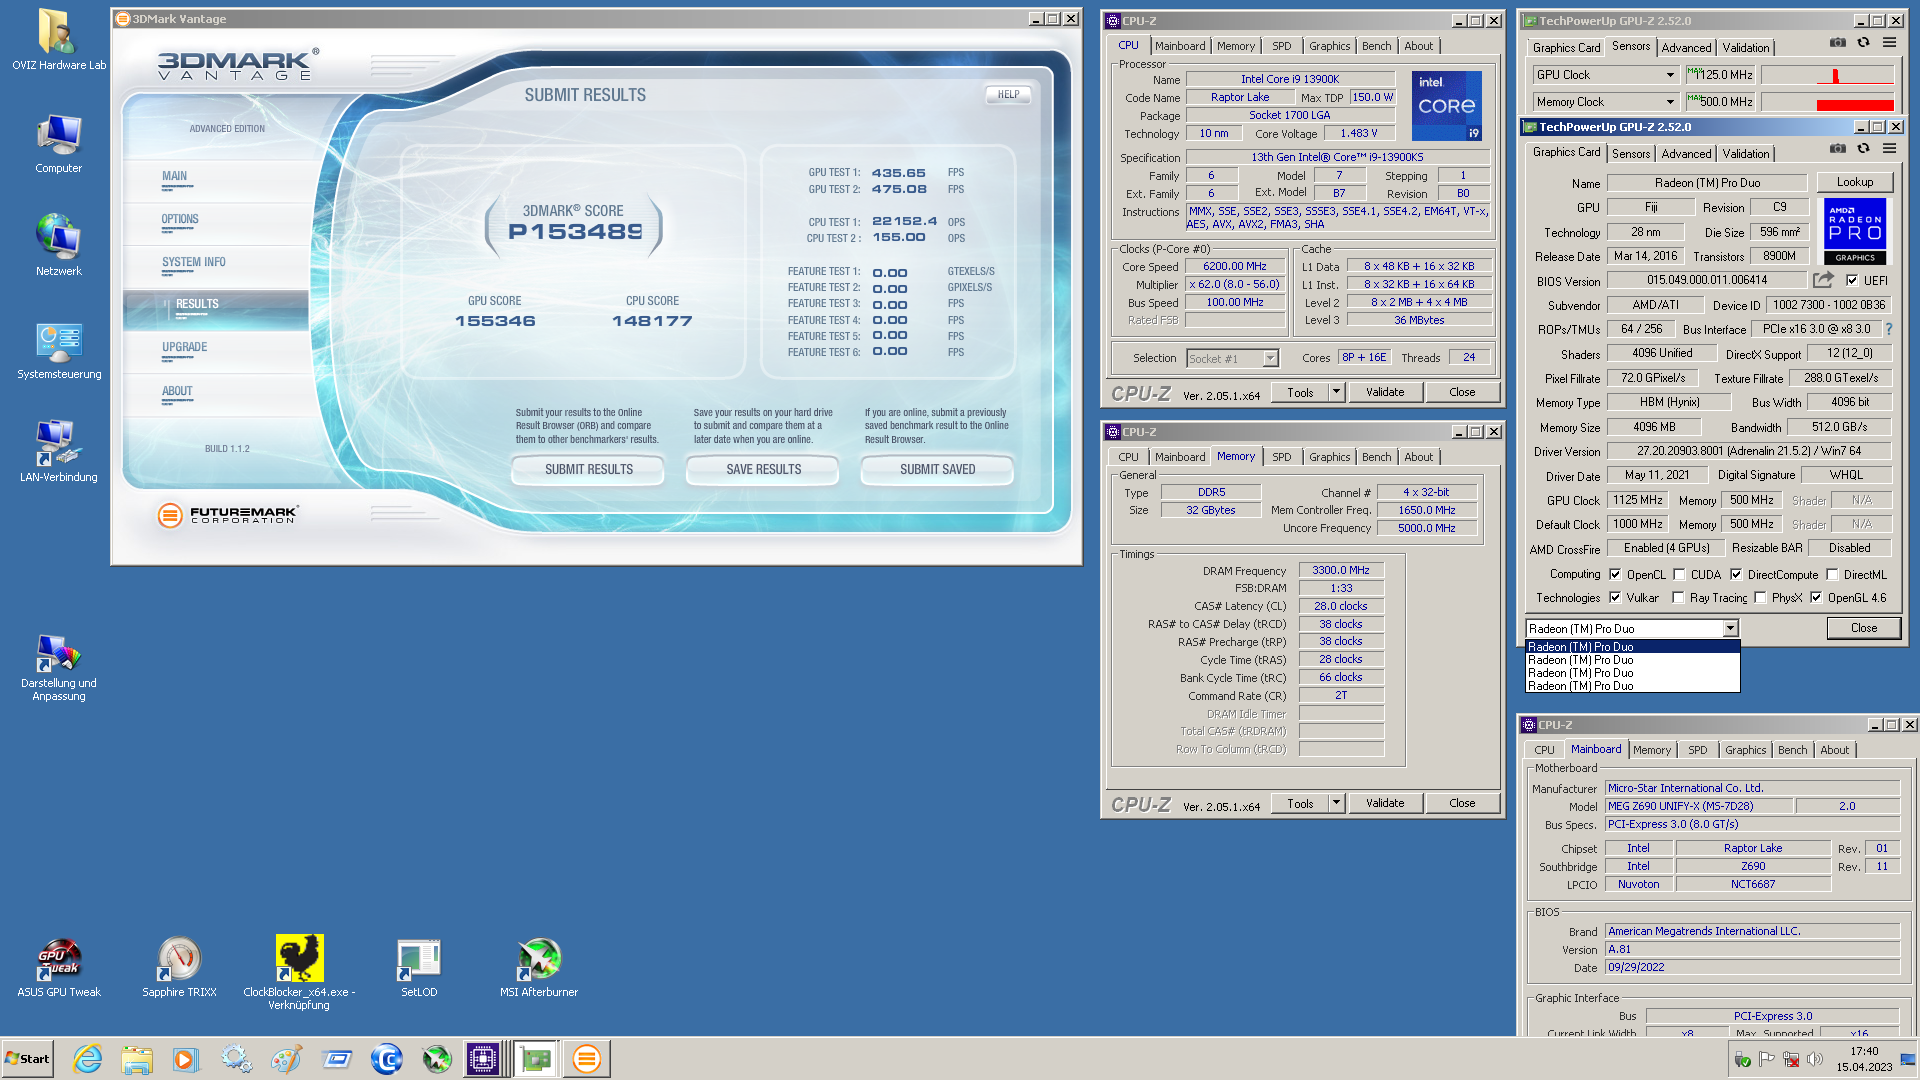Select the Systemsteuerung desktop icon
Viewport: 1920px width, 1080px height.
[59, 351]
